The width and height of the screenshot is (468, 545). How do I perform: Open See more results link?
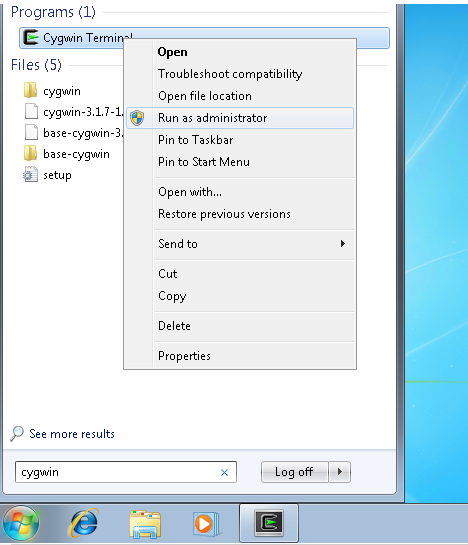pos(72,434)
